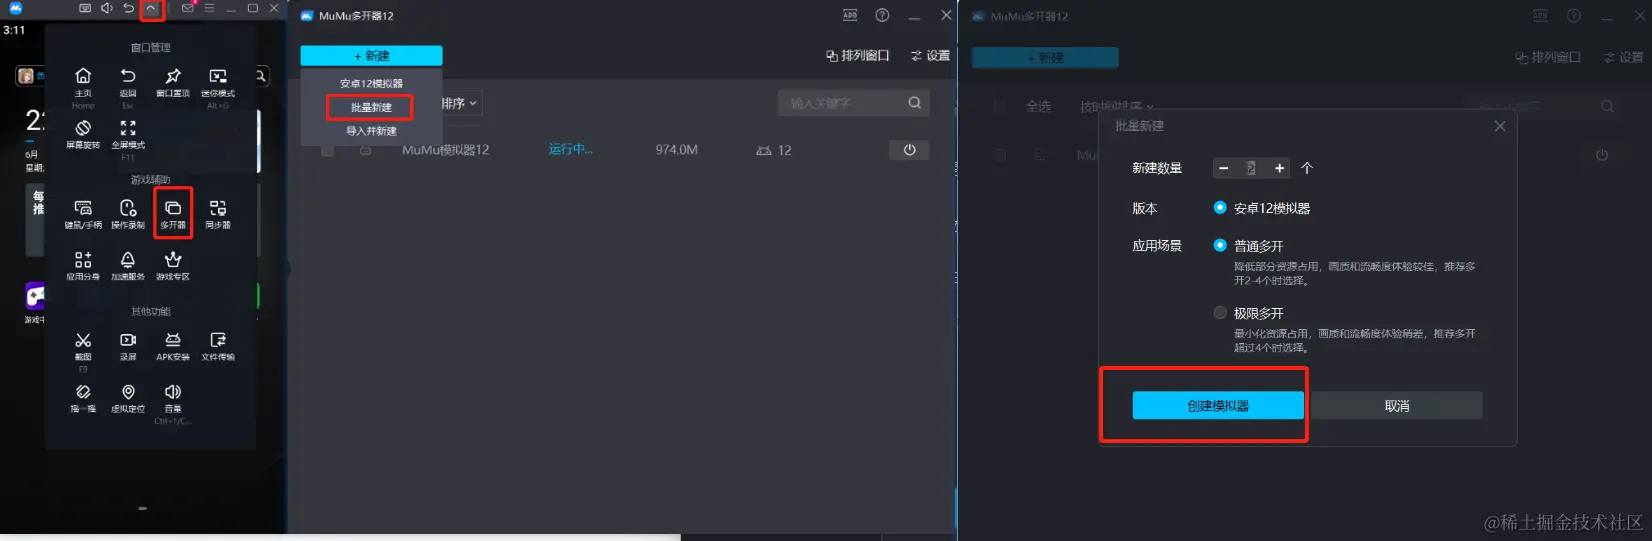Enter 全屏模式 fullscreen mode
Image resolution: width=1652 pixels, height=541 pixels.
pos(128,128)
